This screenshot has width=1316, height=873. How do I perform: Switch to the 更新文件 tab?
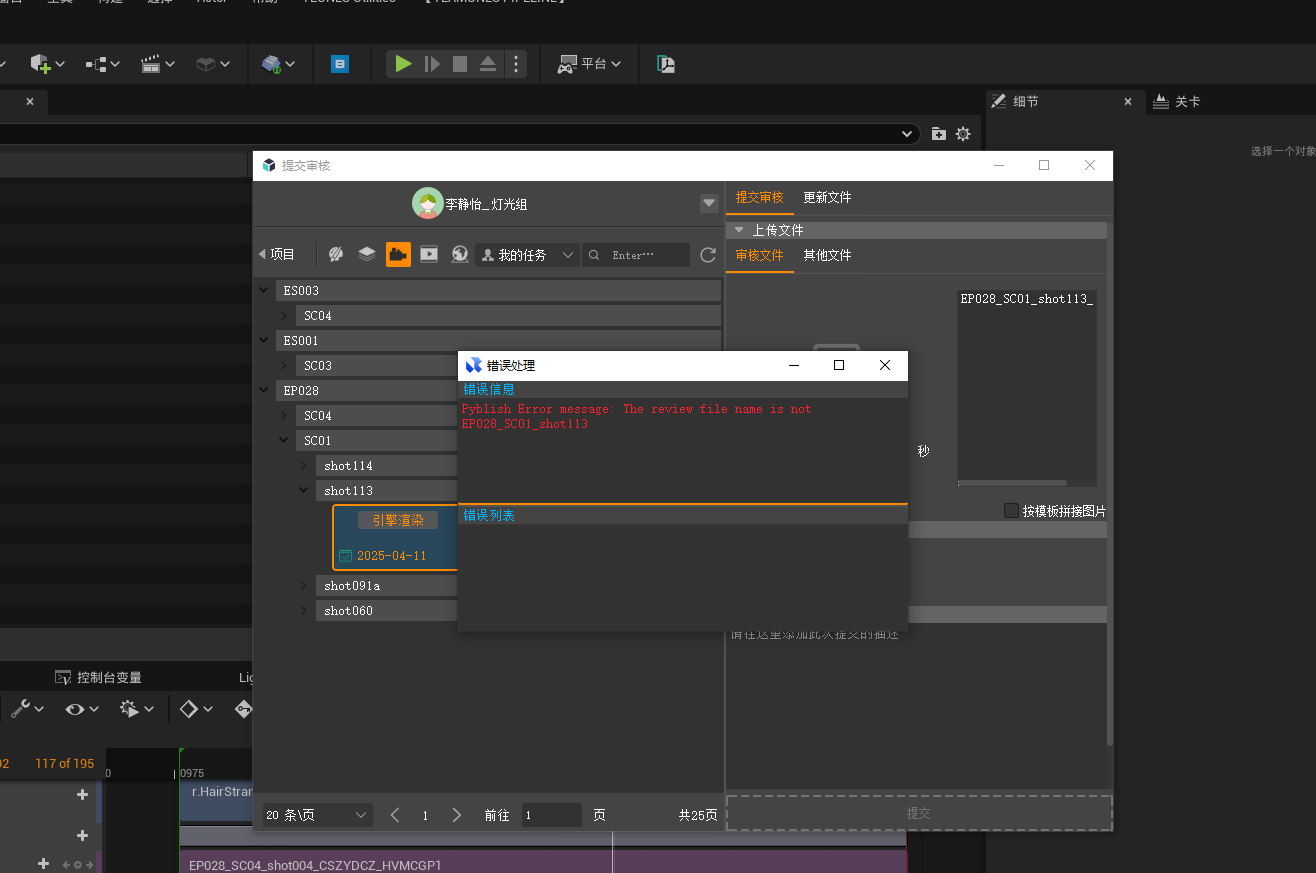coord(827,198)
